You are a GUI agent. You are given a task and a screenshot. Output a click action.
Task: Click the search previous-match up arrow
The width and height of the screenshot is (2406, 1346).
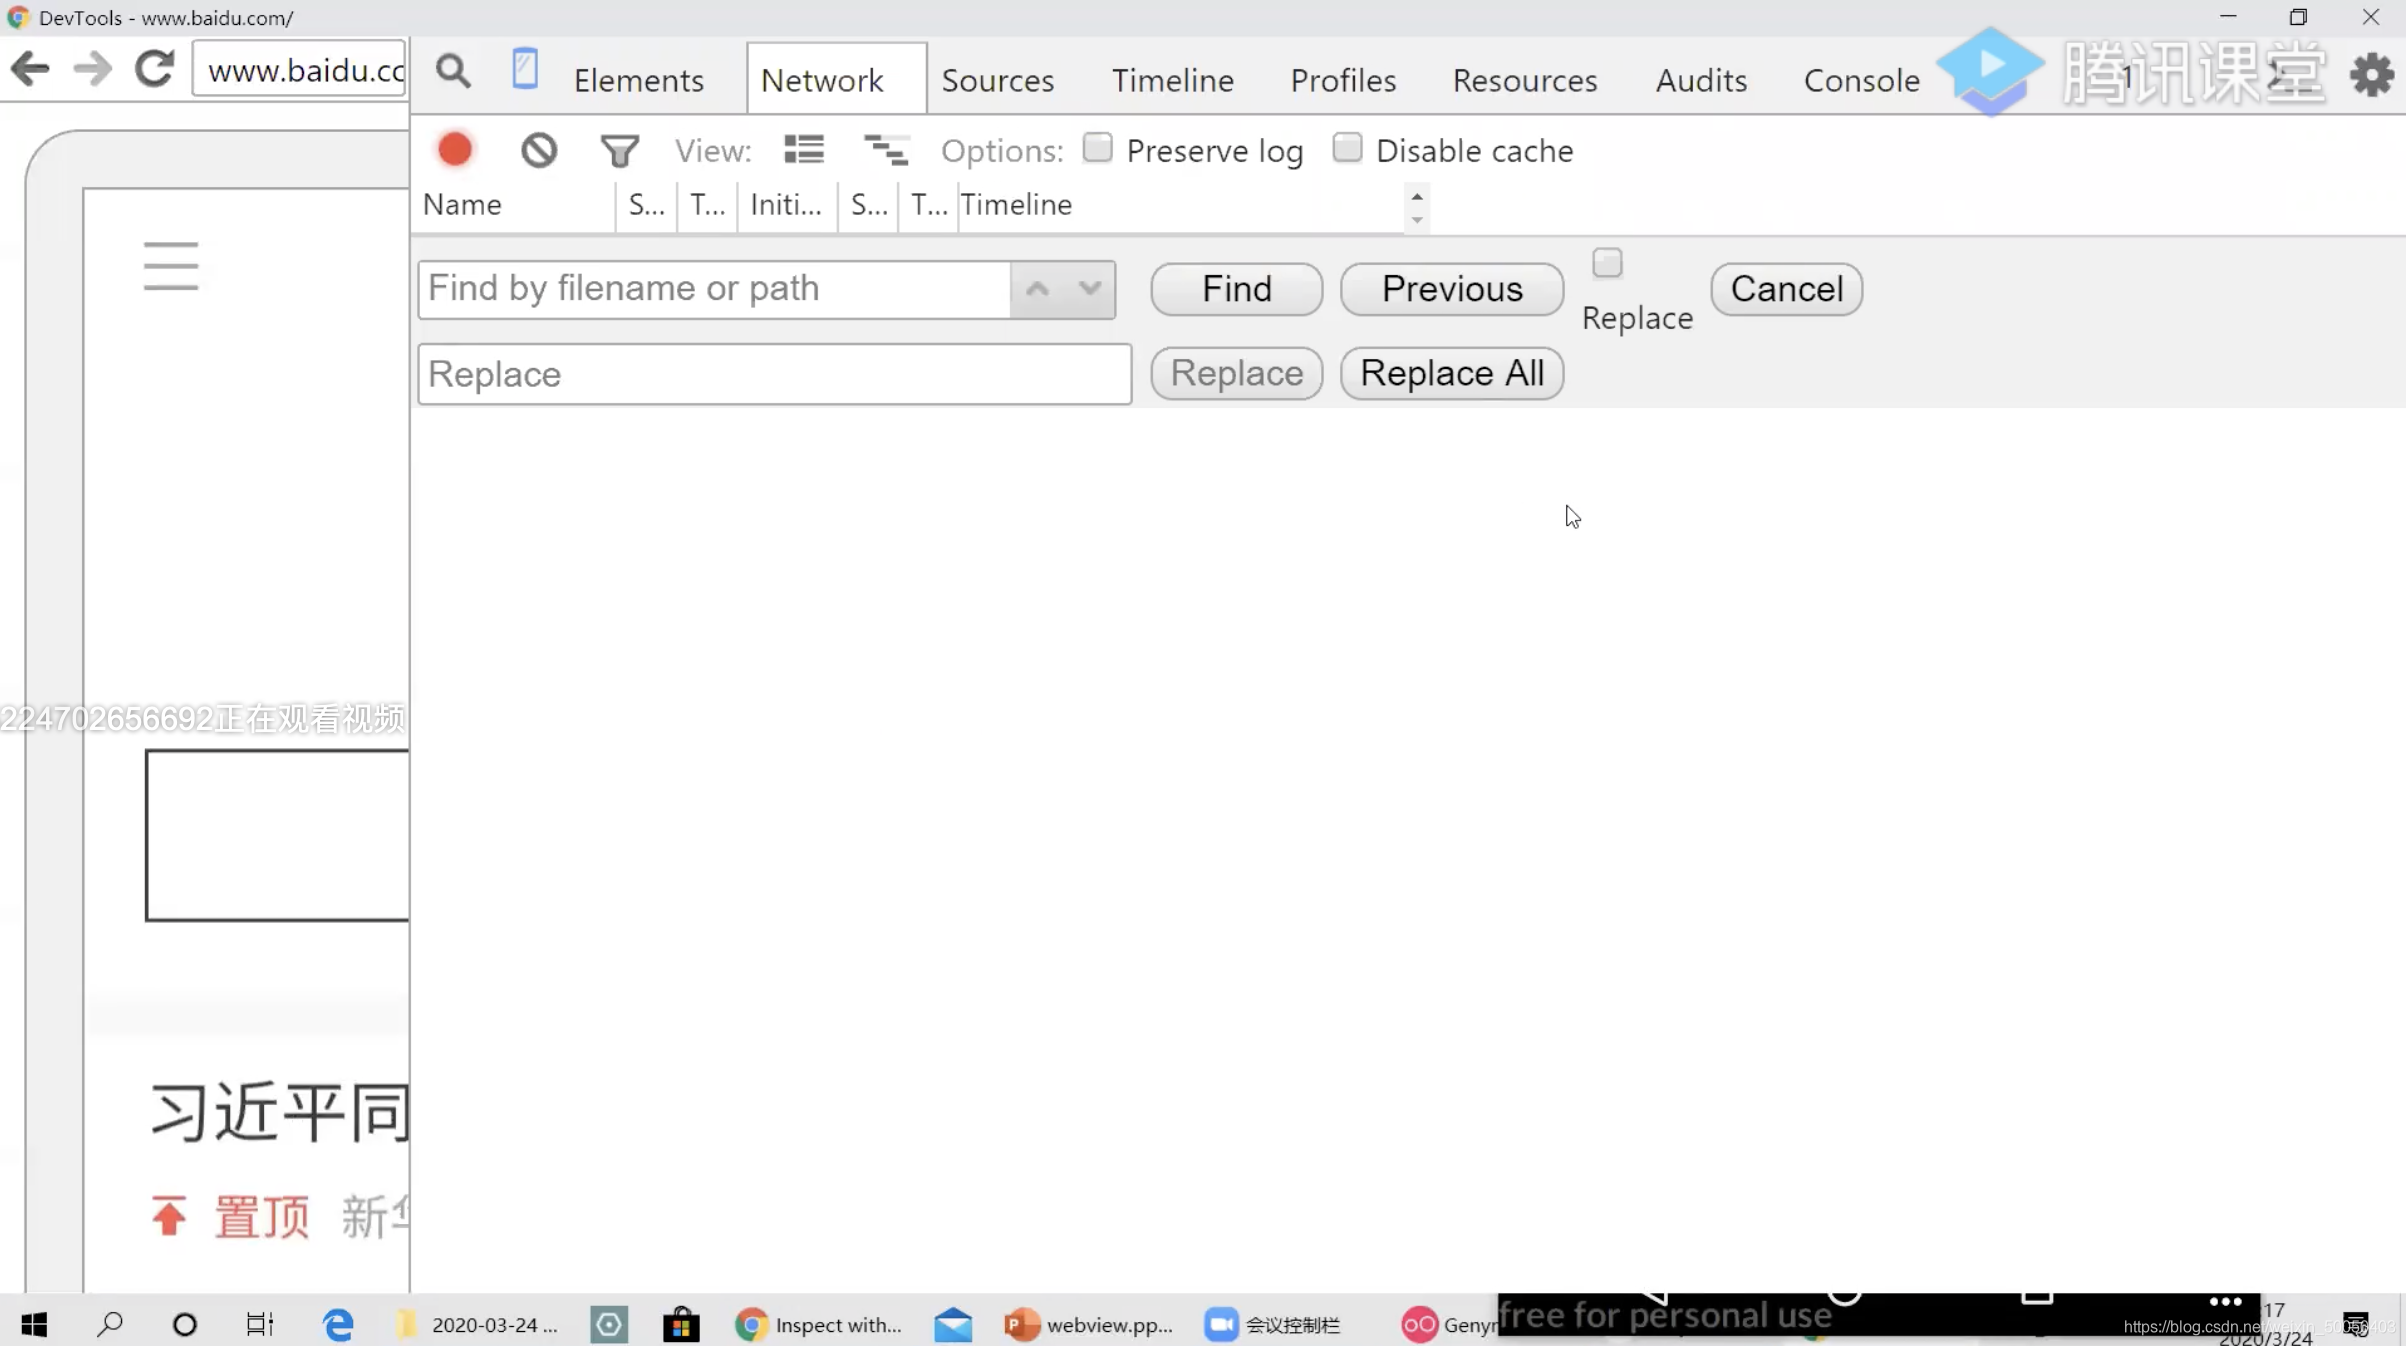(1037, 289)
